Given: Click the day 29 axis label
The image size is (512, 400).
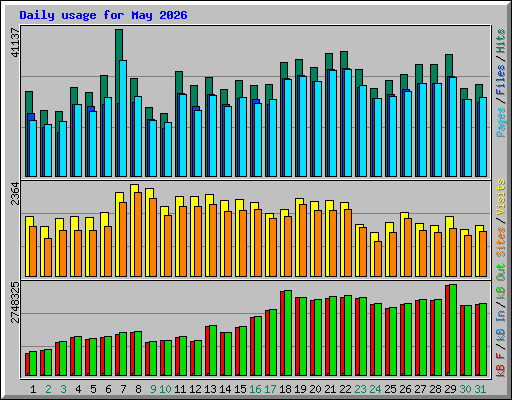Looking at the screenshot, I should pyautogui.click(x=450, y=389).
